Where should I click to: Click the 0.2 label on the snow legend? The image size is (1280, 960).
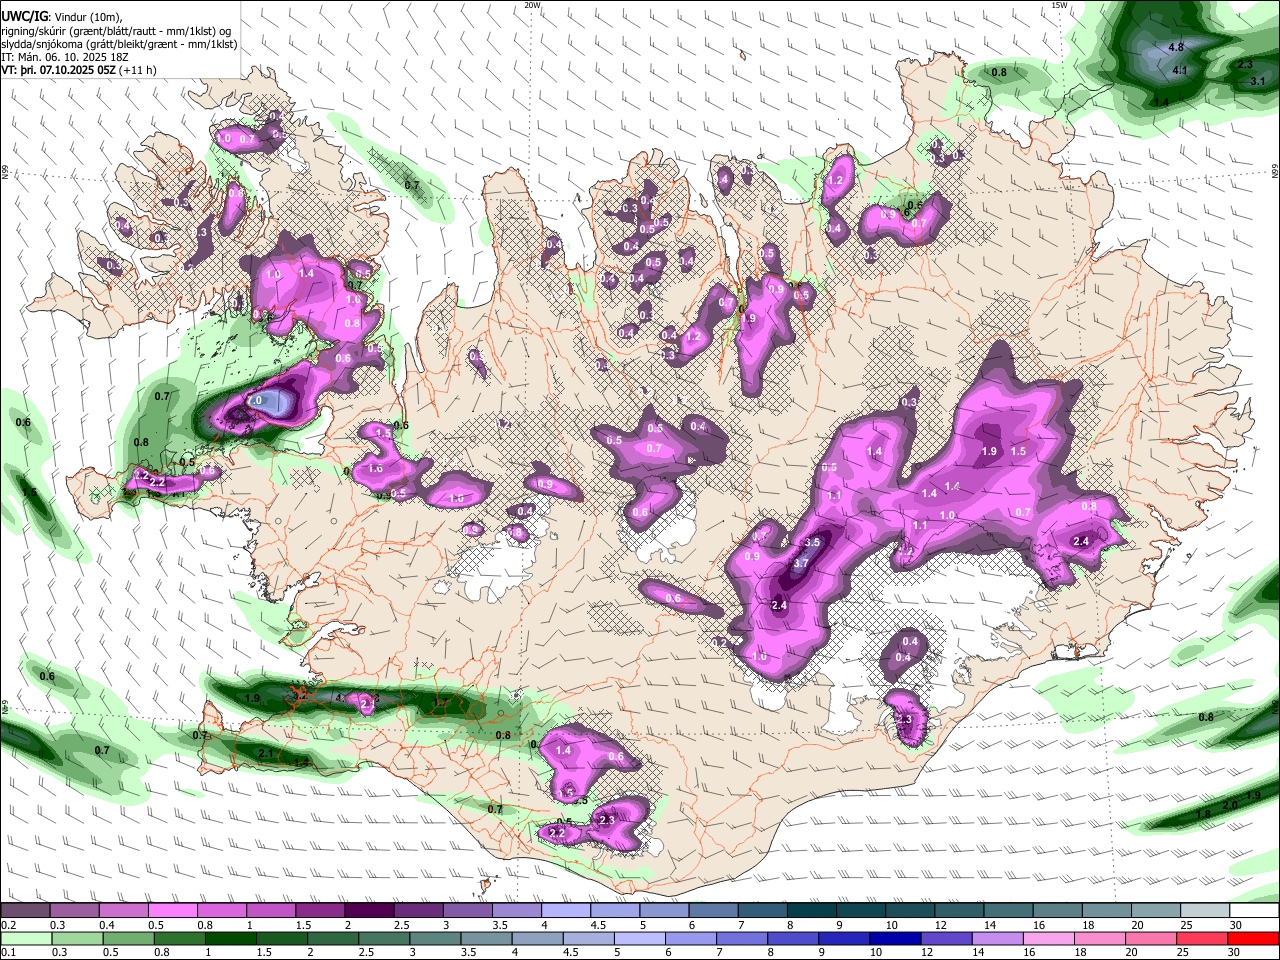(x=8, y=925)
